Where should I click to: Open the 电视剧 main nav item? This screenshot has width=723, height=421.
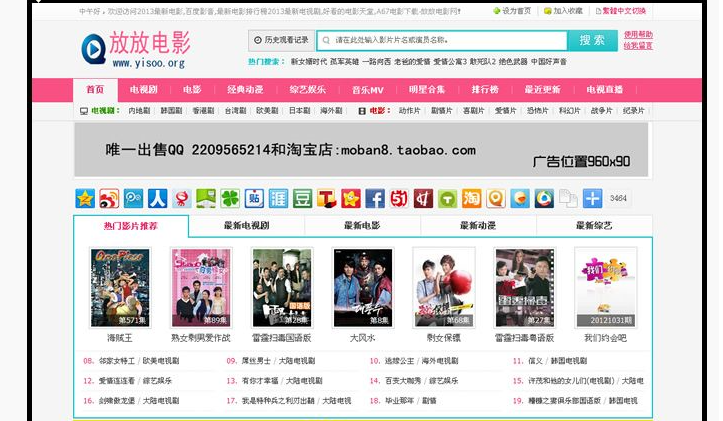[143, 90]
